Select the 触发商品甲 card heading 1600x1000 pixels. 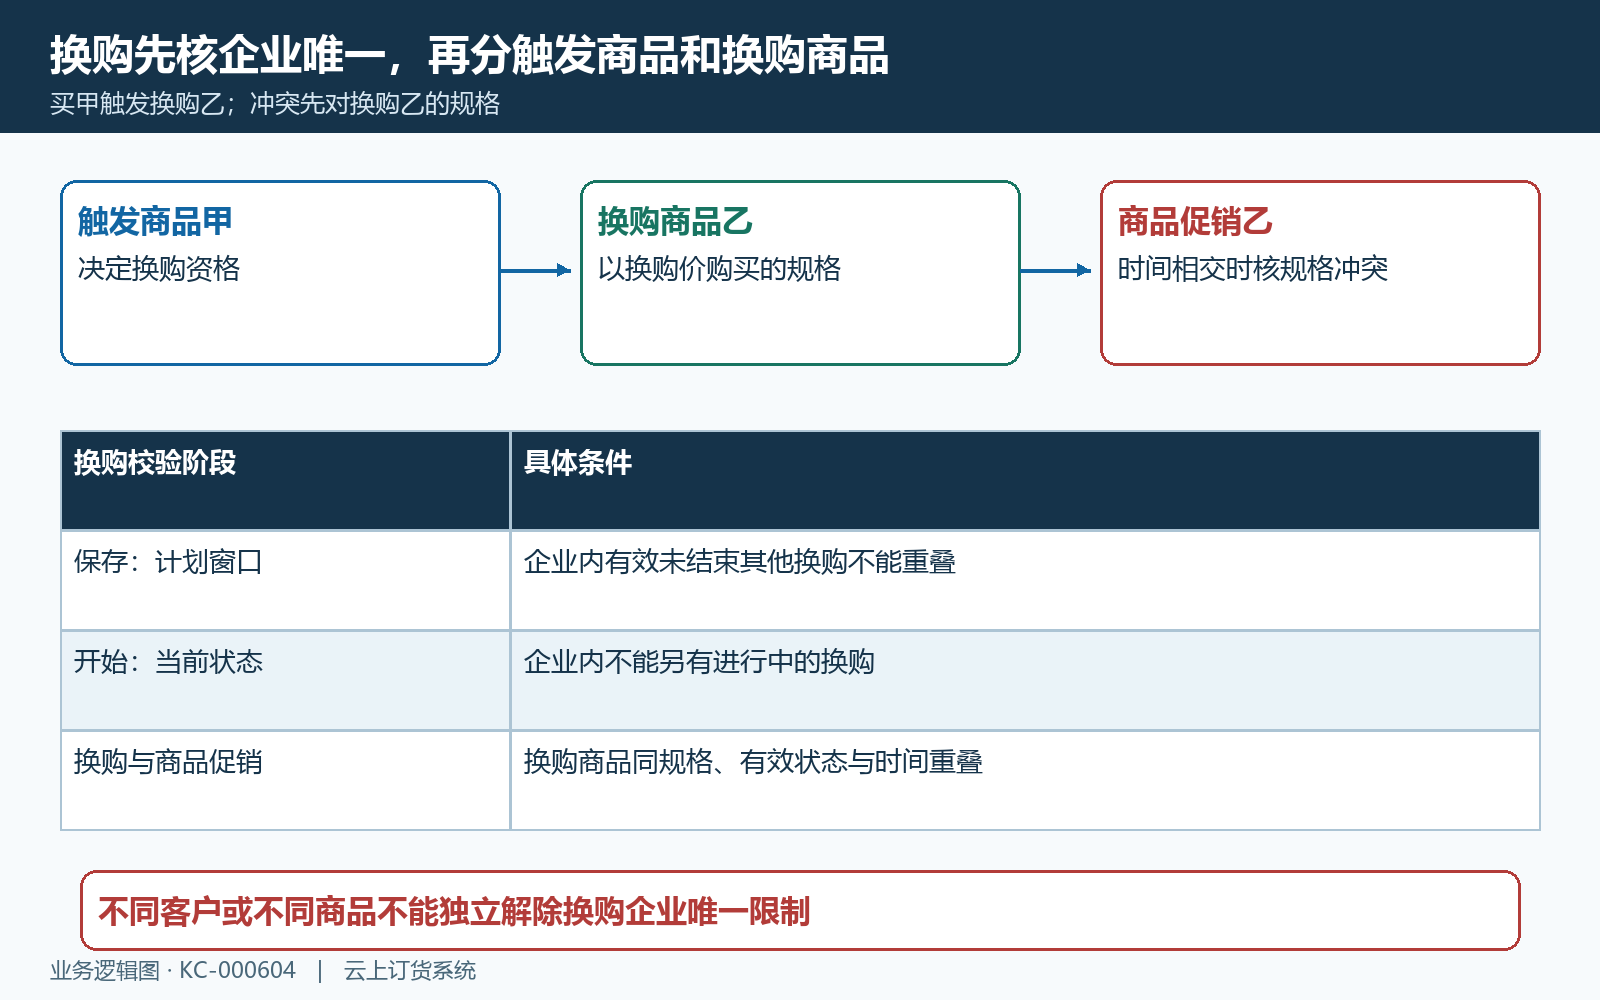[x=155, y=221]
